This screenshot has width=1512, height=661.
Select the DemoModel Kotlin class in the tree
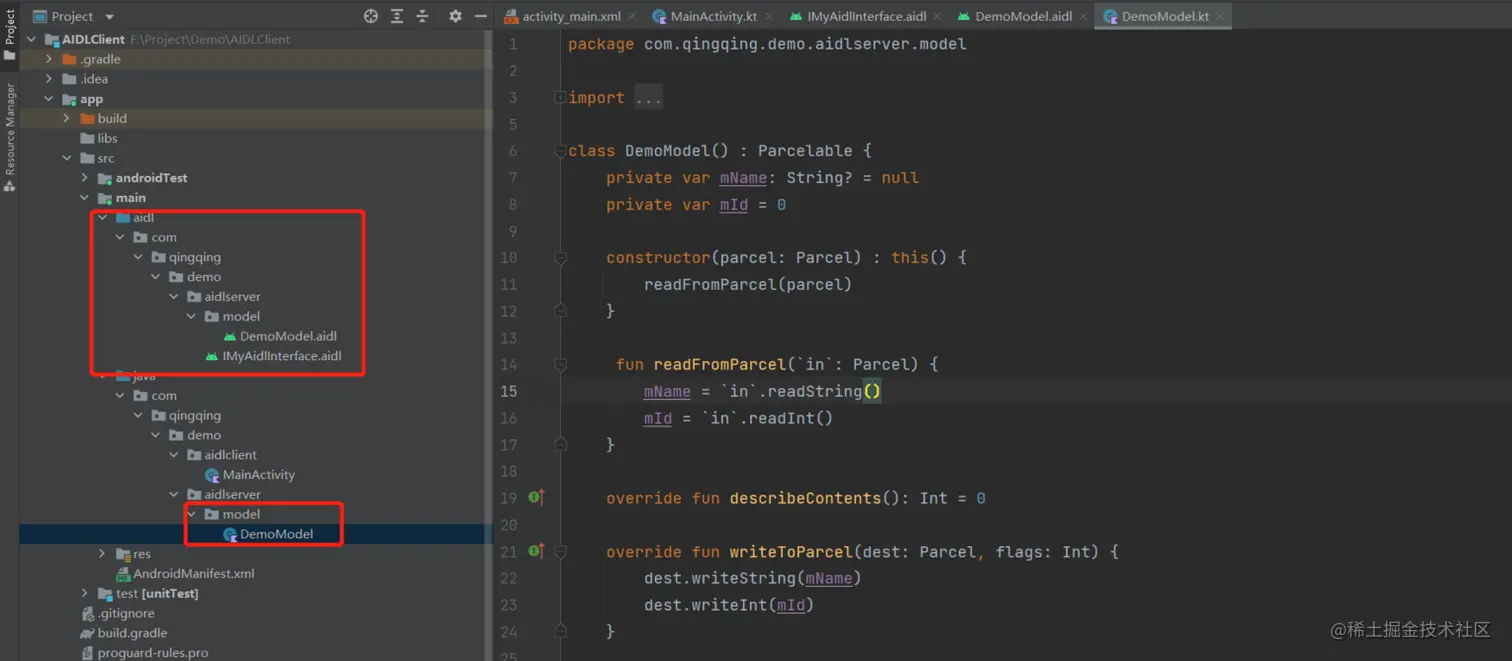point(276,534)
